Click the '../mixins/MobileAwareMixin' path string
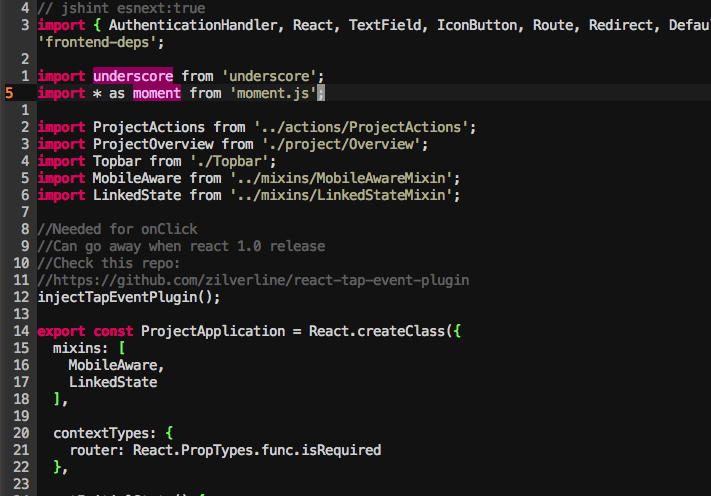This screenshot has width=711, height=496. [x=341, y=178]
